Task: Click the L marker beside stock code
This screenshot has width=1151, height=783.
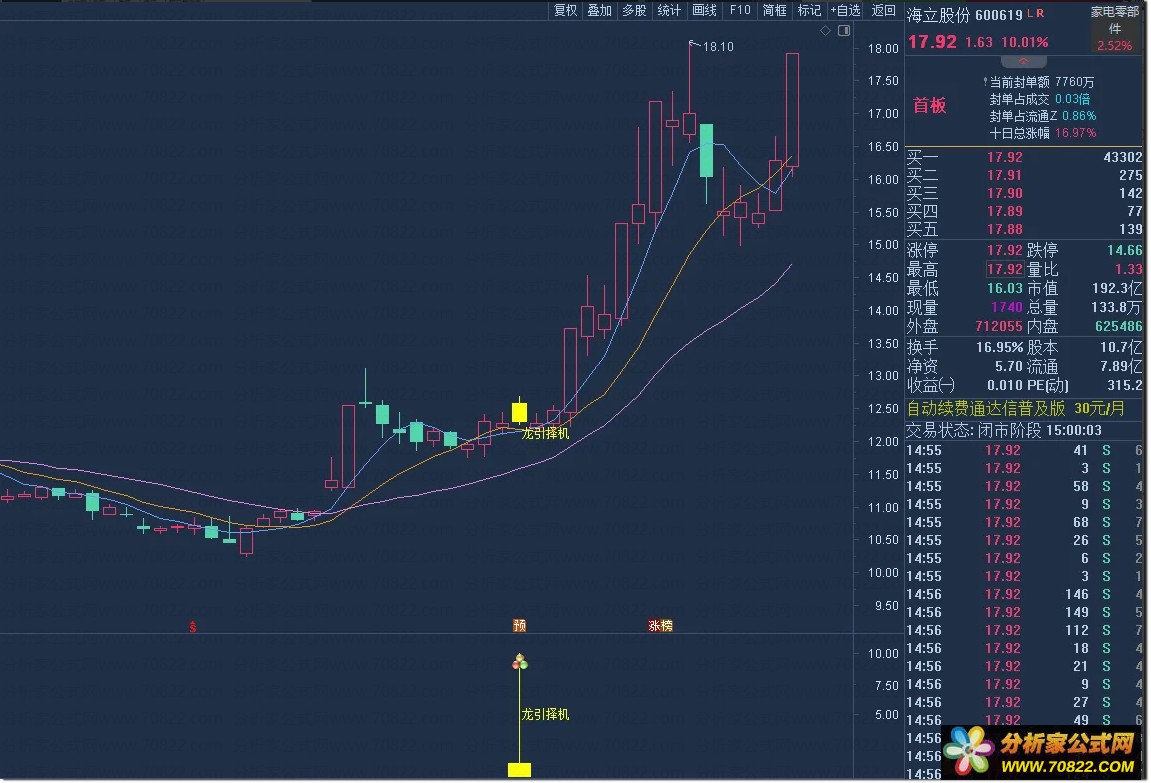Action: click(x=1031, y=13)
